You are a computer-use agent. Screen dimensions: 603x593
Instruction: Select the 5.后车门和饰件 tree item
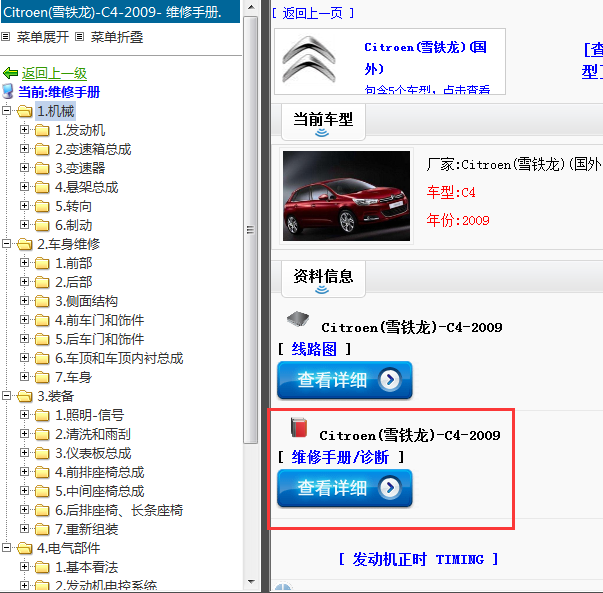point(99,339)
